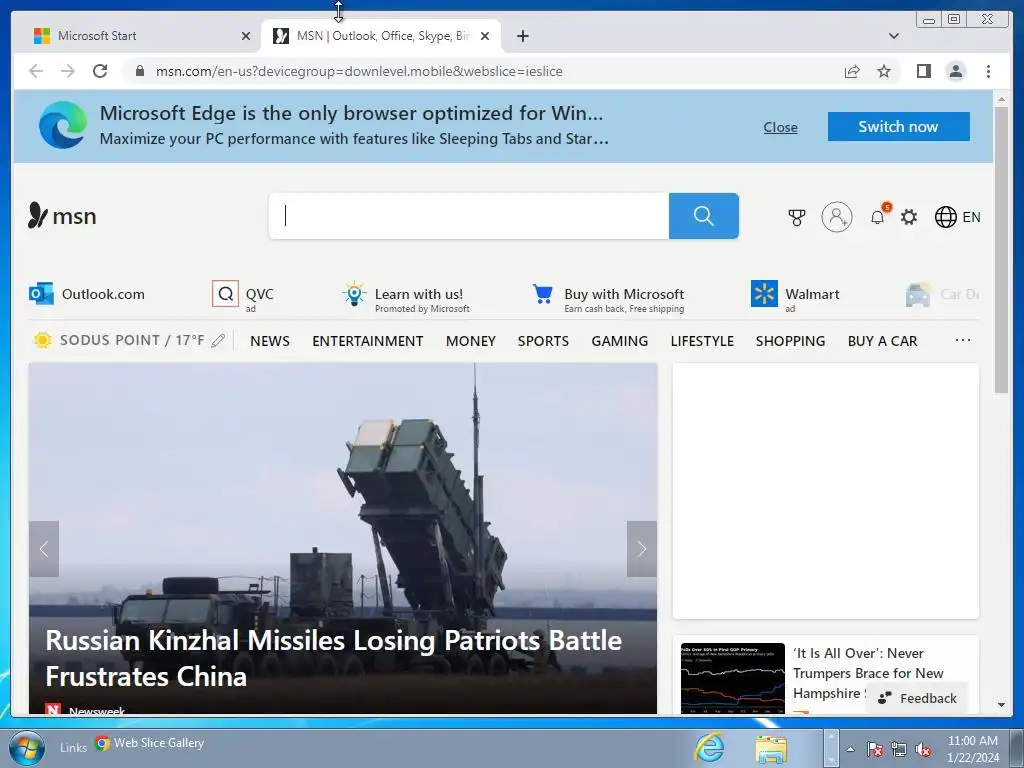1024x768 pixels.
Task: Open Learn with us! link
Action: 406,297
